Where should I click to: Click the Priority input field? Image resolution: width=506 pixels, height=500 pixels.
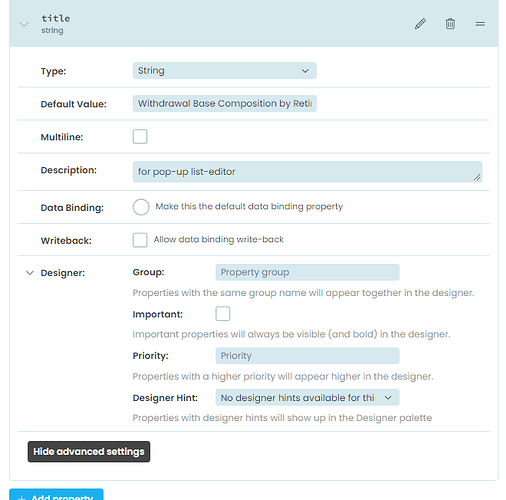coord(307,356)
